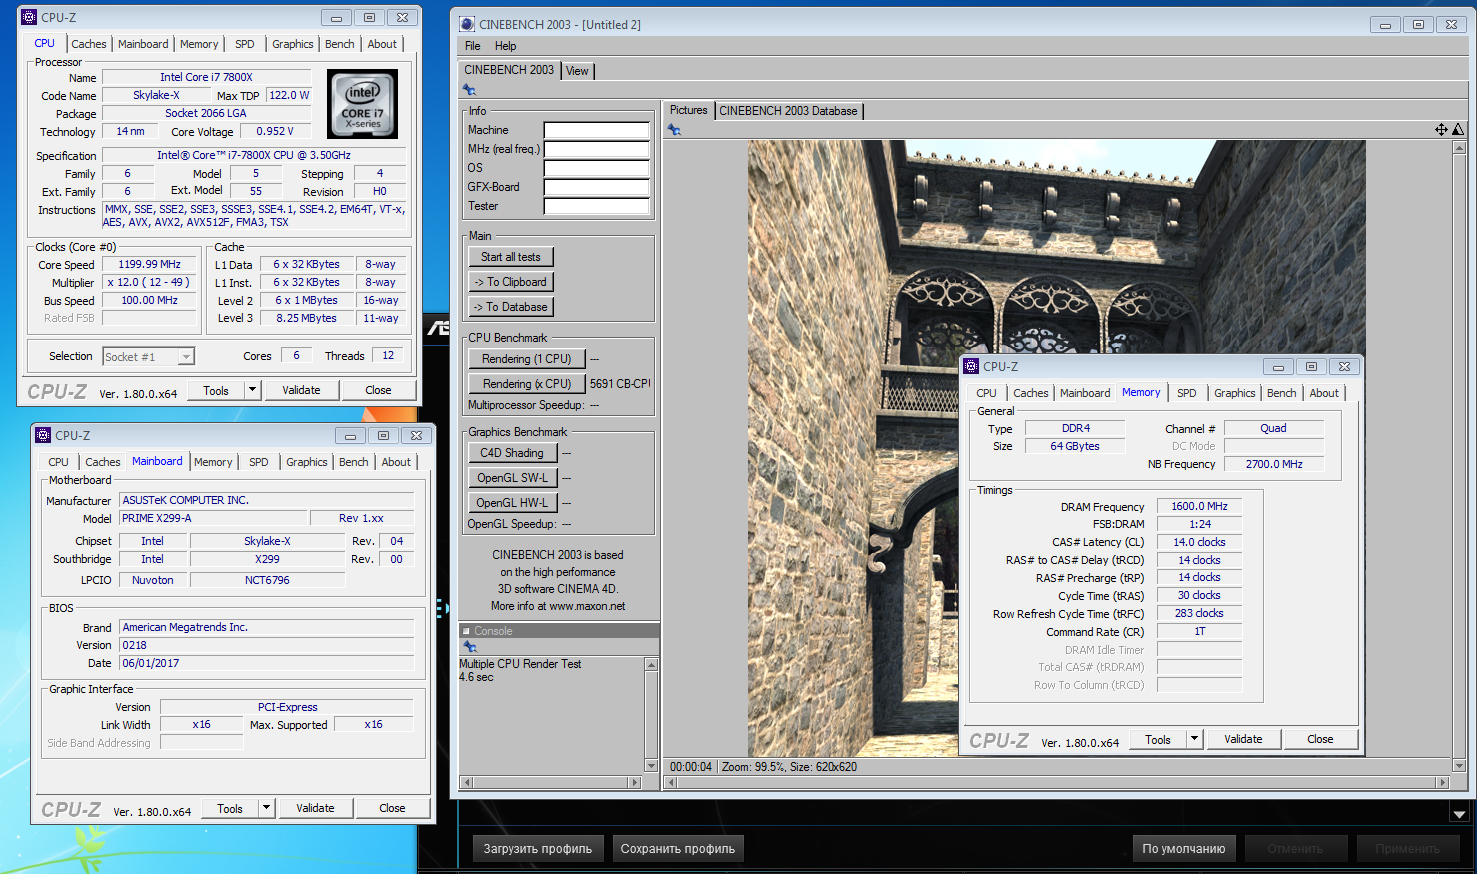Image resolution: width=1477 pixels, height=874 pixels.
Task: Open the CINEBENCH 2003 Database tab
Action: (x=788, y=111)
